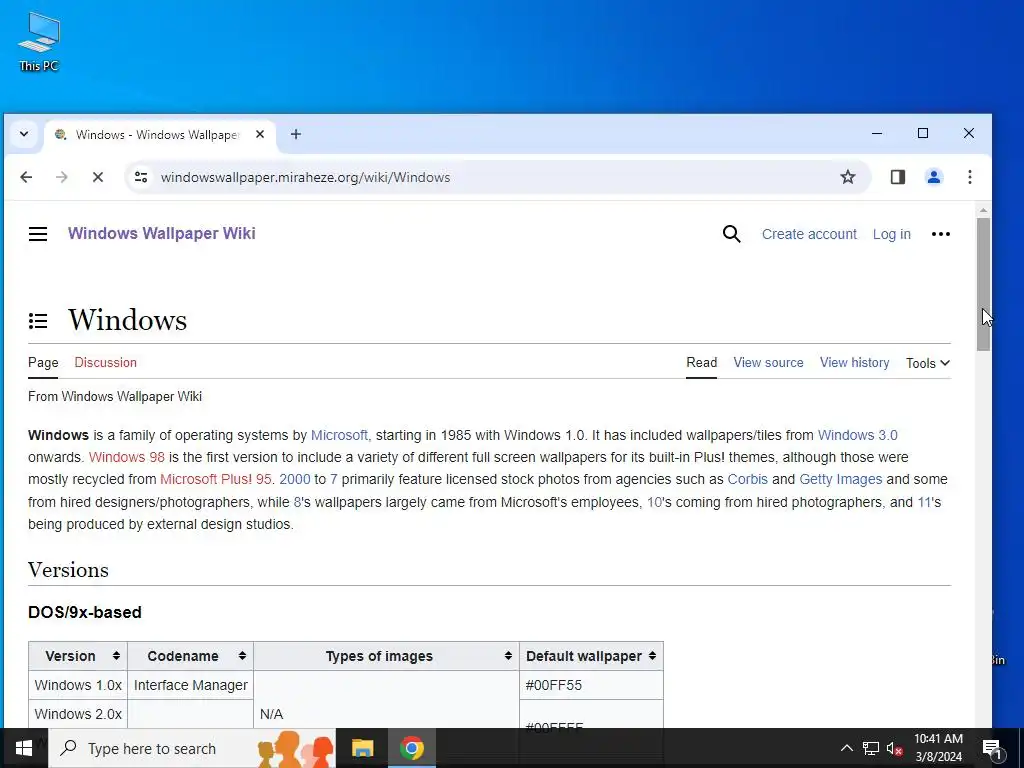Open wiki search magnifier
Viewport: 1024px width, 768px height.
[731, 234]
